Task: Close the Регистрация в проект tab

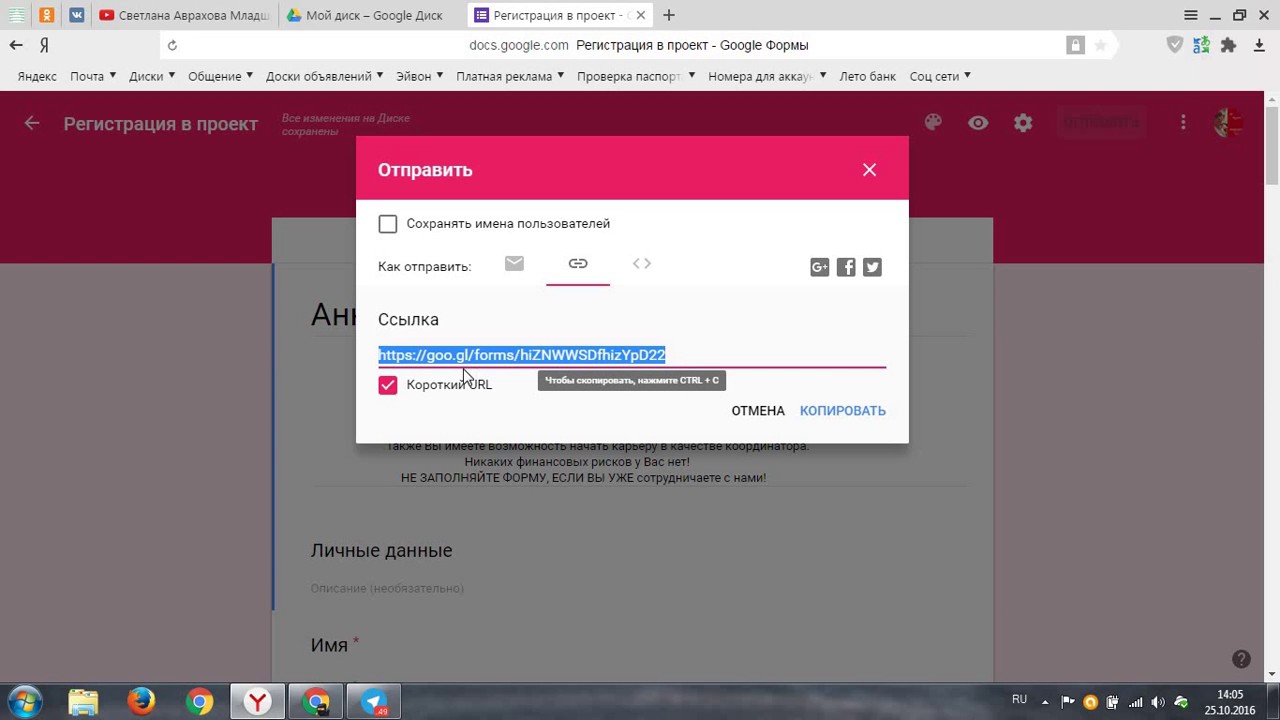Action: pyautogui.click(x=641, y=15)
